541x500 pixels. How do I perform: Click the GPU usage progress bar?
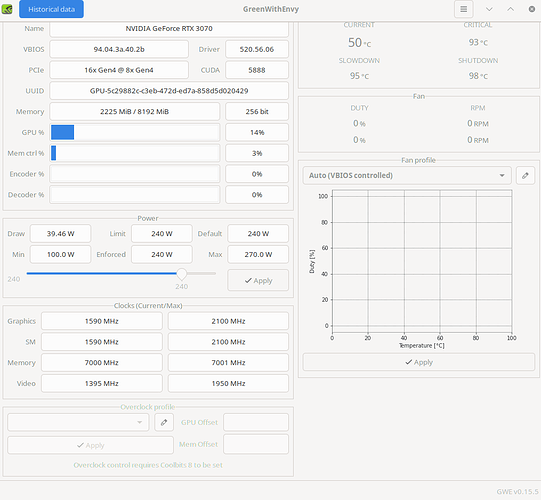(x=135, y=133)
